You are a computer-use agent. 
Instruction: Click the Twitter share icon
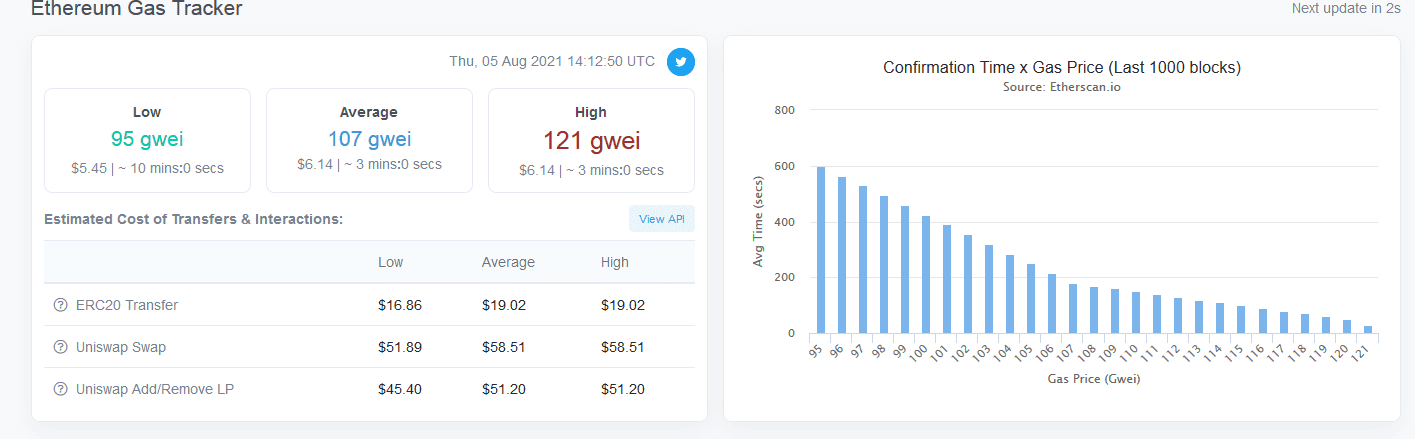681,62
